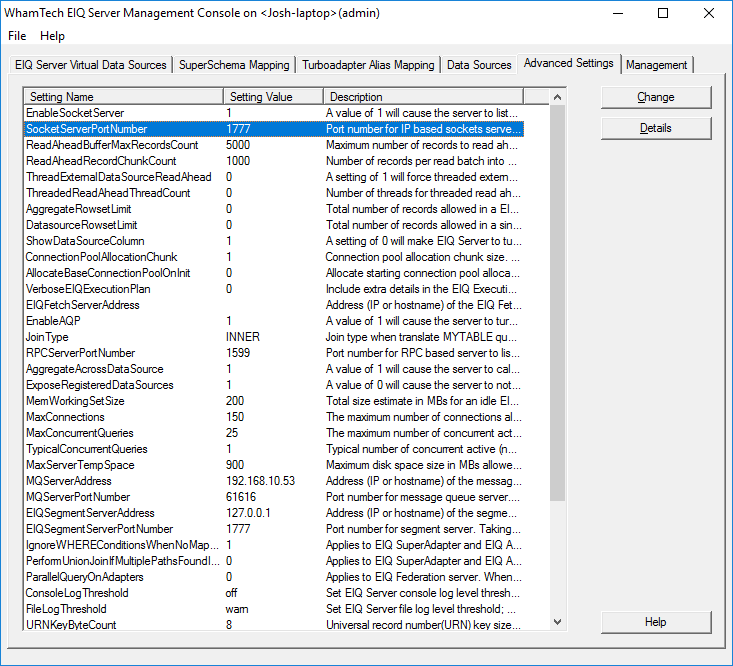
Task: Open the File menu
Action: pyautogui.click(x=17, y=36)
